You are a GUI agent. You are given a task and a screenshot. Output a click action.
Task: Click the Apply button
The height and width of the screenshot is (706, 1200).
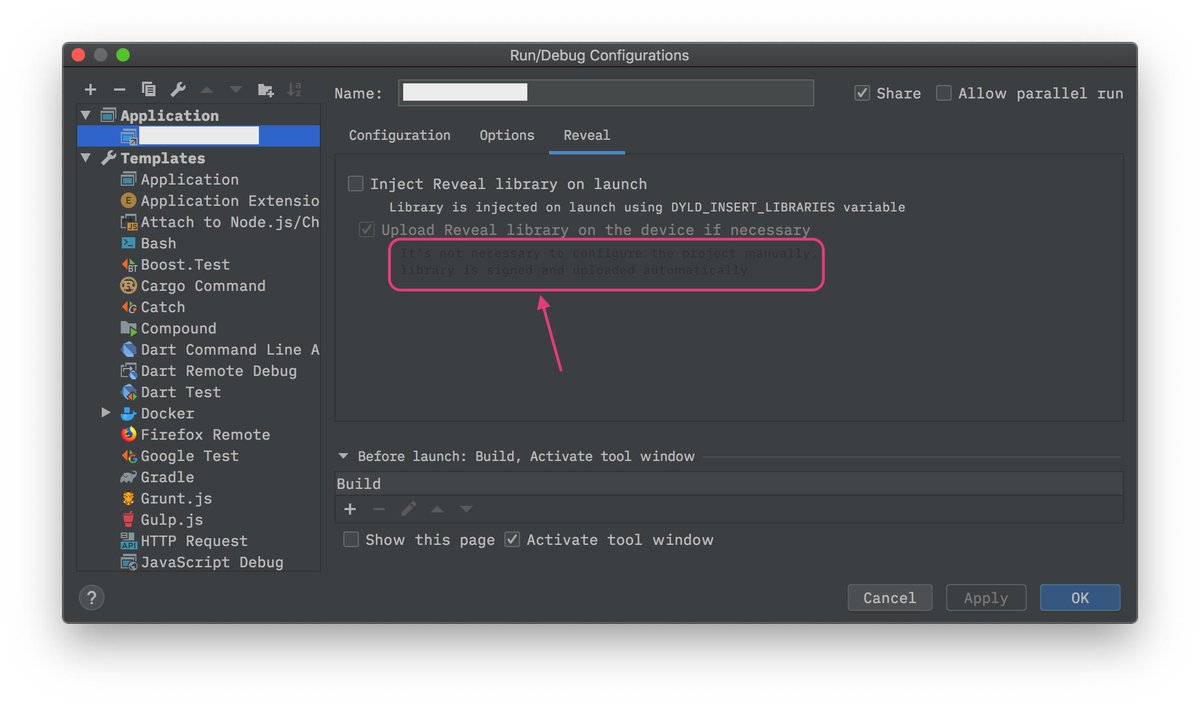(x=986, y=598)
